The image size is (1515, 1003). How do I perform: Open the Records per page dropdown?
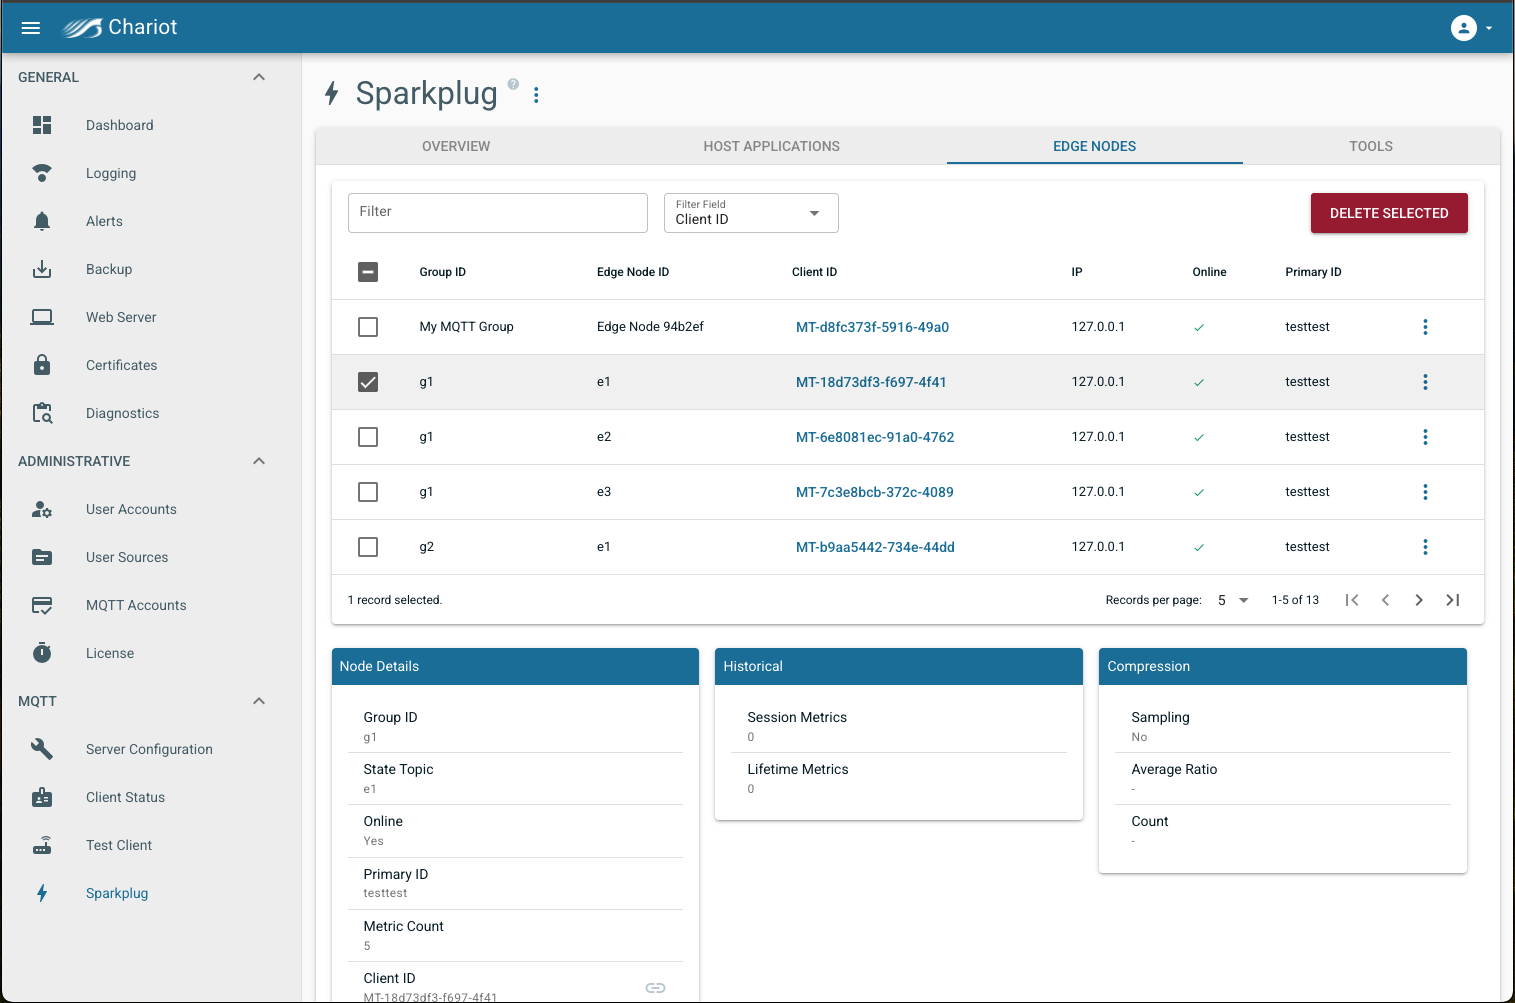pyautogui.click(x=1233, y=600)
